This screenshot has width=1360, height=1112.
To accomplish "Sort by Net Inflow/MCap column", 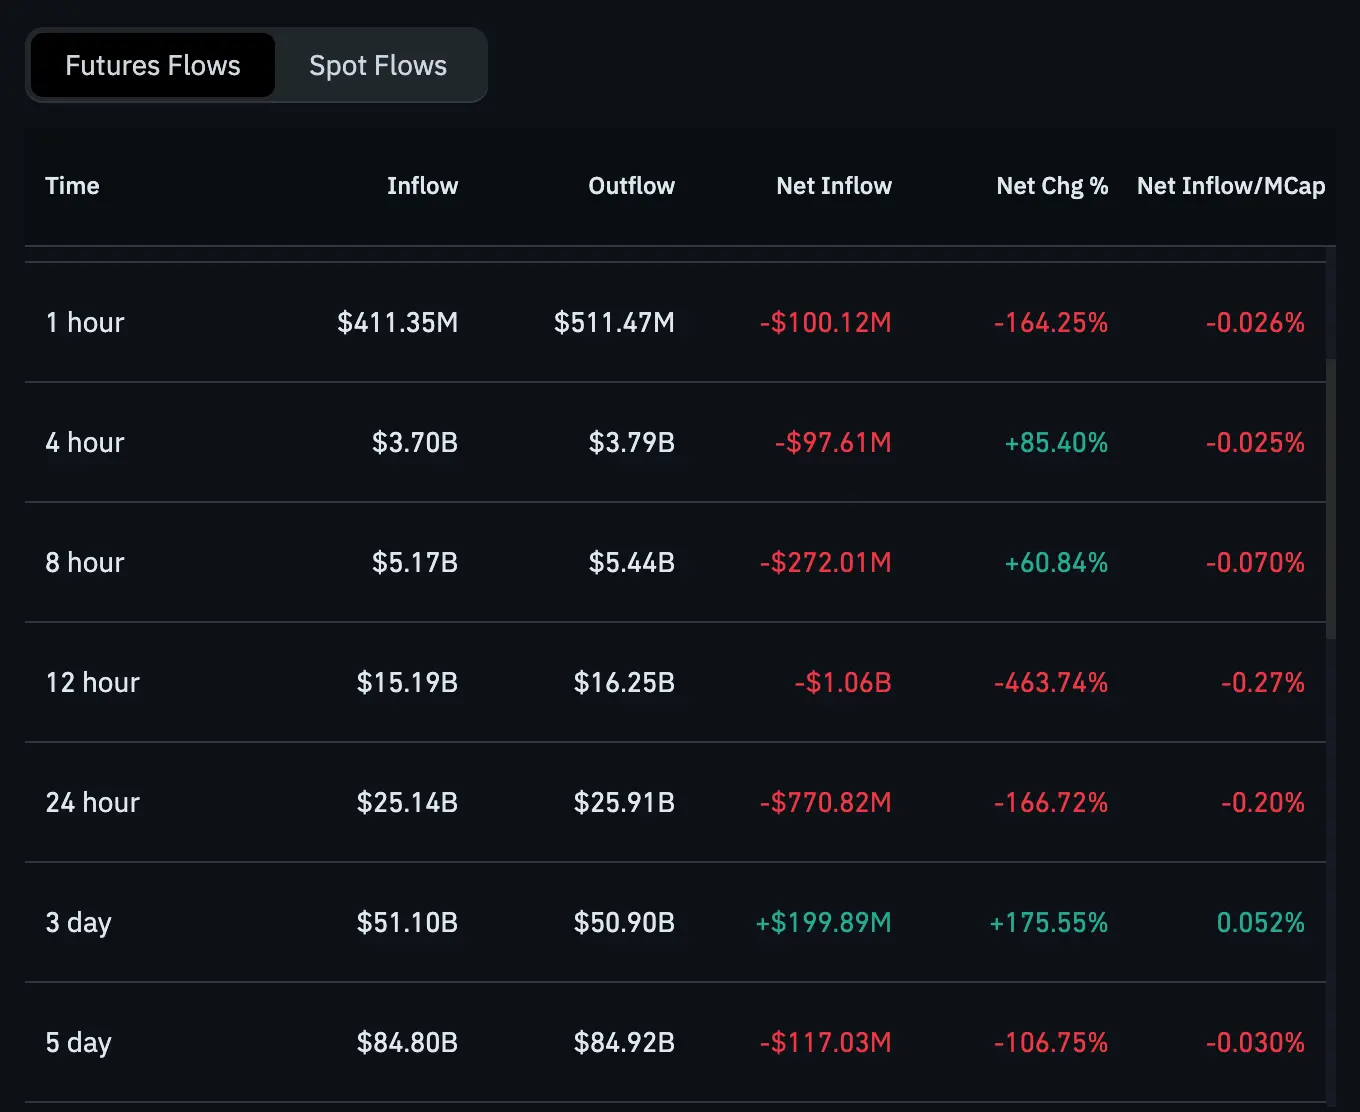I will (1231, 186).
